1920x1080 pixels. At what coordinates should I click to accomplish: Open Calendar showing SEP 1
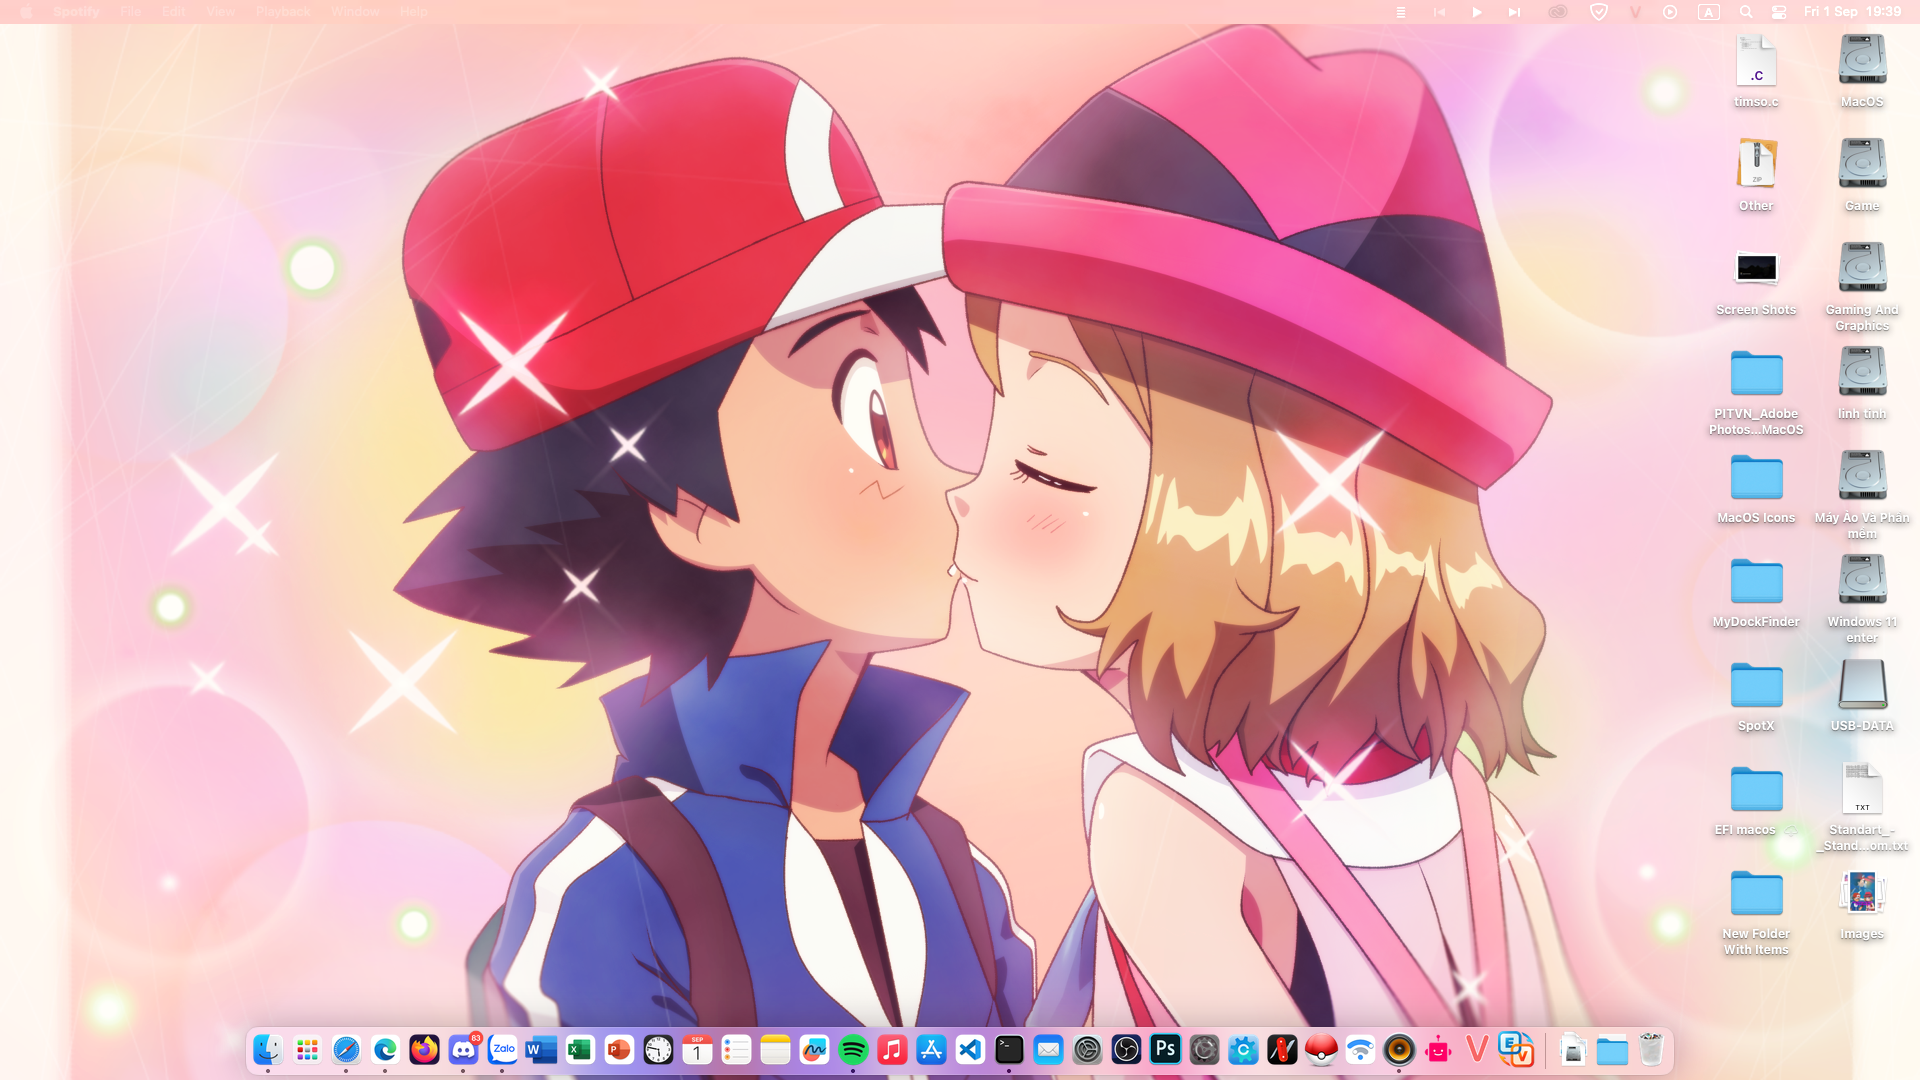pyautogui.click(x=697, y=1050)
